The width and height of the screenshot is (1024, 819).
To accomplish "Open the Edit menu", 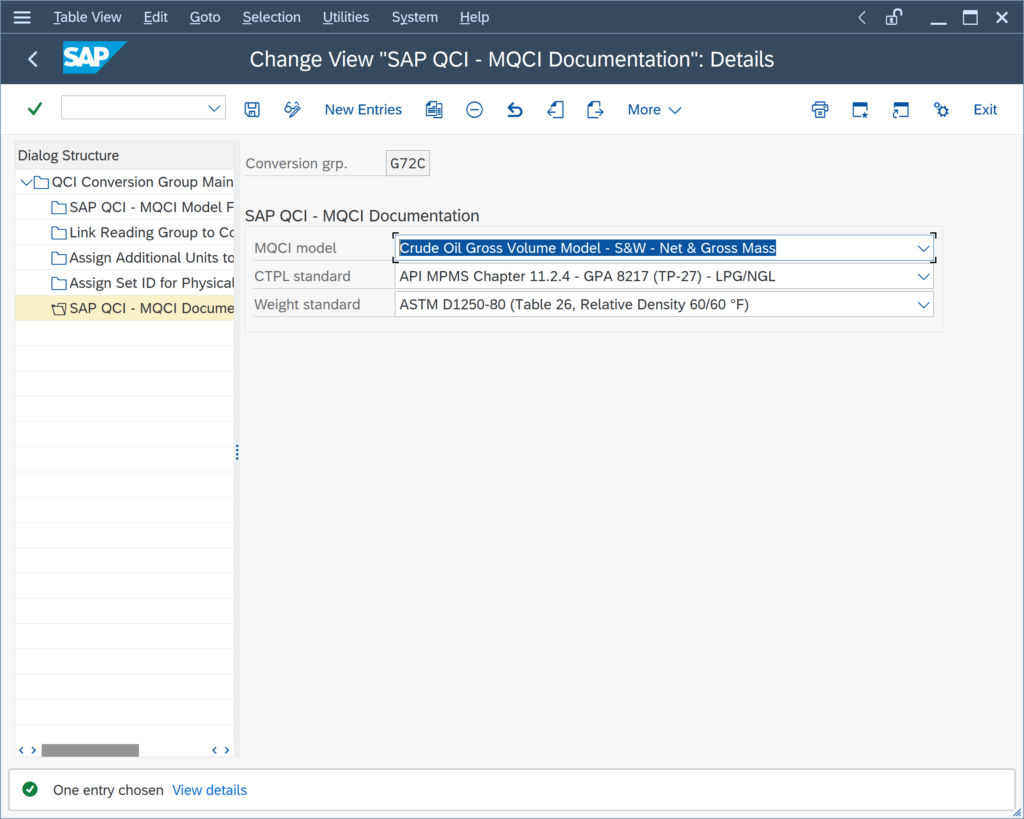I will pos(155,18).
